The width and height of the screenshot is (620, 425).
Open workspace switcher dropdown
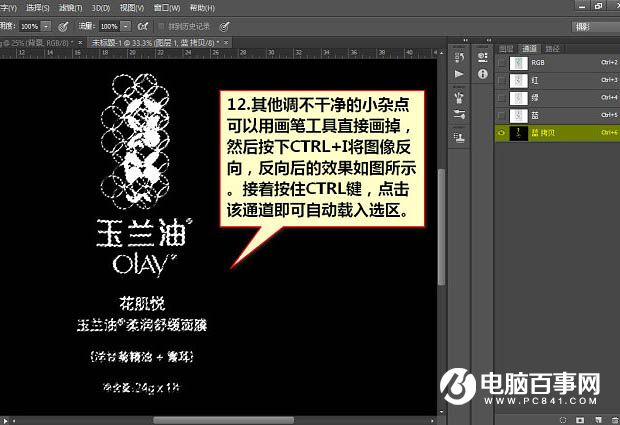(595, 26)
